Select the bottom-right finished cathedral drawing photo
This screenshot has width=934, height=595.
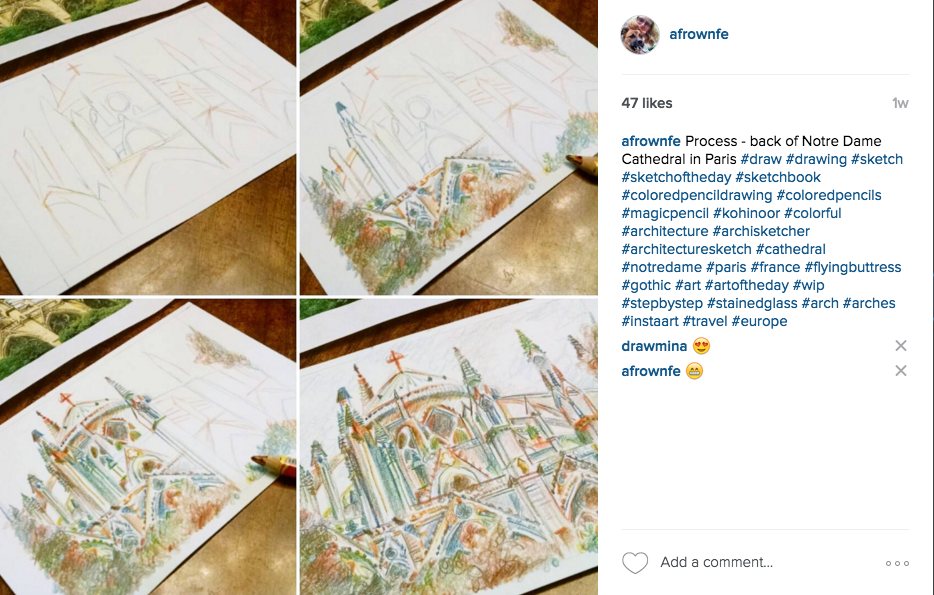[x=449, y=447]
